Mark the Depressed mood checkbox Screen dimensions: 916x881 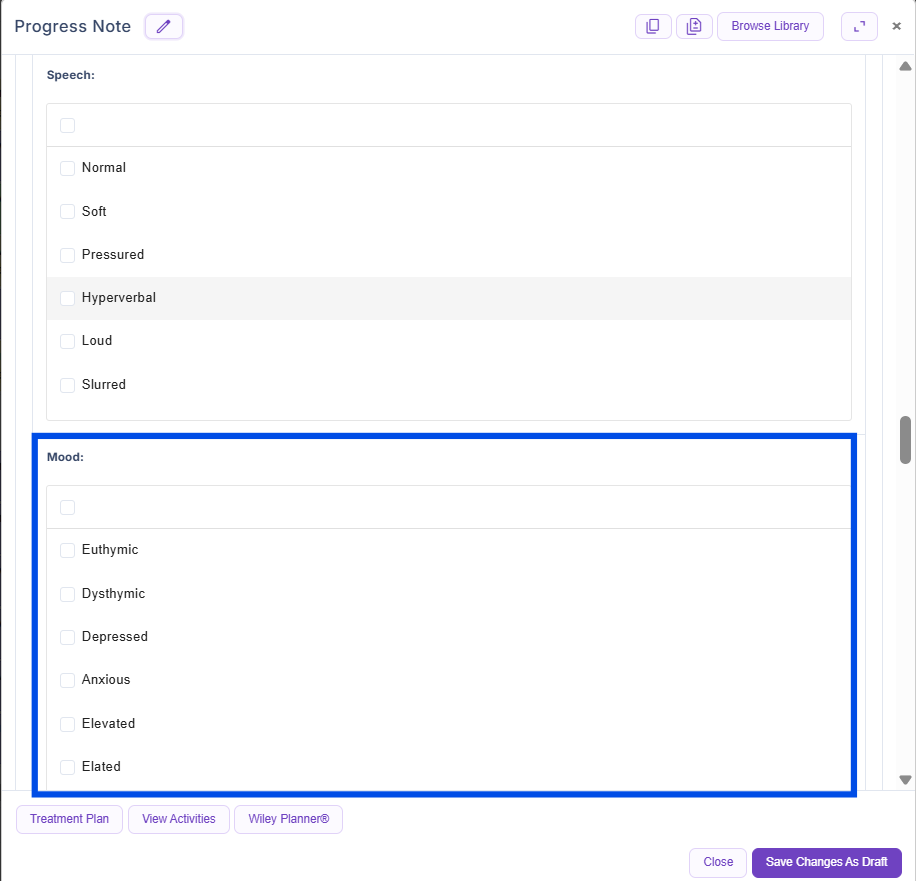click(x=68, y=637)
